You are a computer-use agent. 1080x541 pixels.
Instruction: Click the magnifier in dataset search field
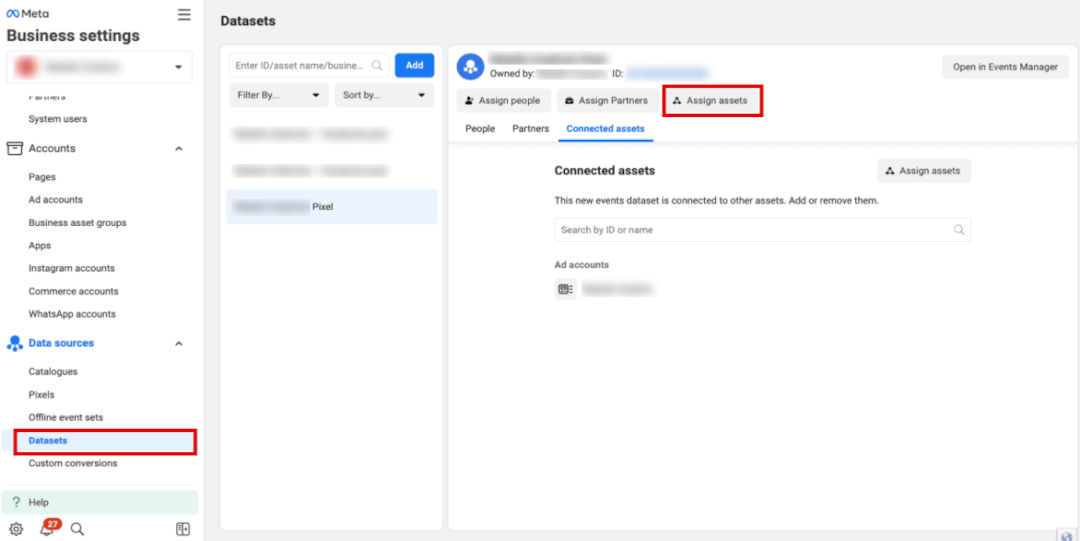click(x=377, y=65)
